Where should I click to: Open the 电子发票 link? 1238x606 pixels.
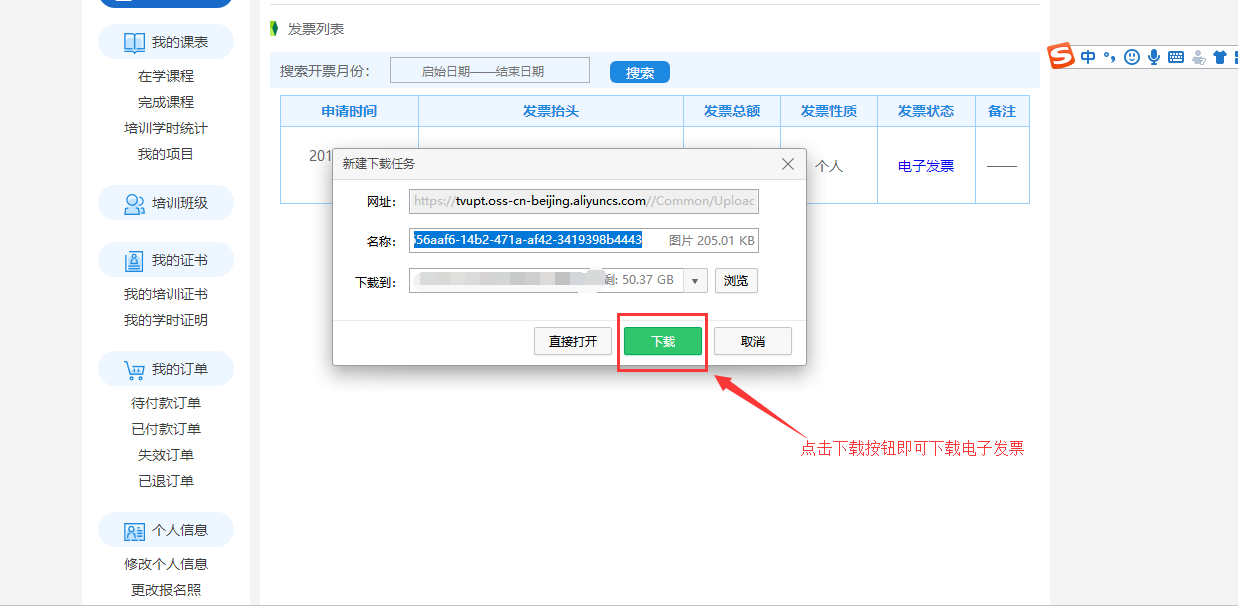click(x=926, y=166)
